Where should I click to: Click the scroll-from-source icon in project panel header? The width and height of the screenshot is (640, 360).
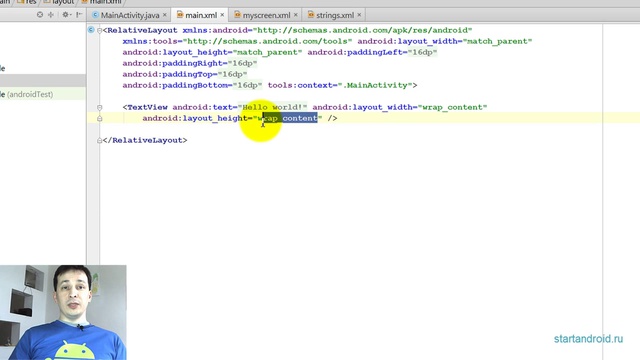(x=40, y=15)
